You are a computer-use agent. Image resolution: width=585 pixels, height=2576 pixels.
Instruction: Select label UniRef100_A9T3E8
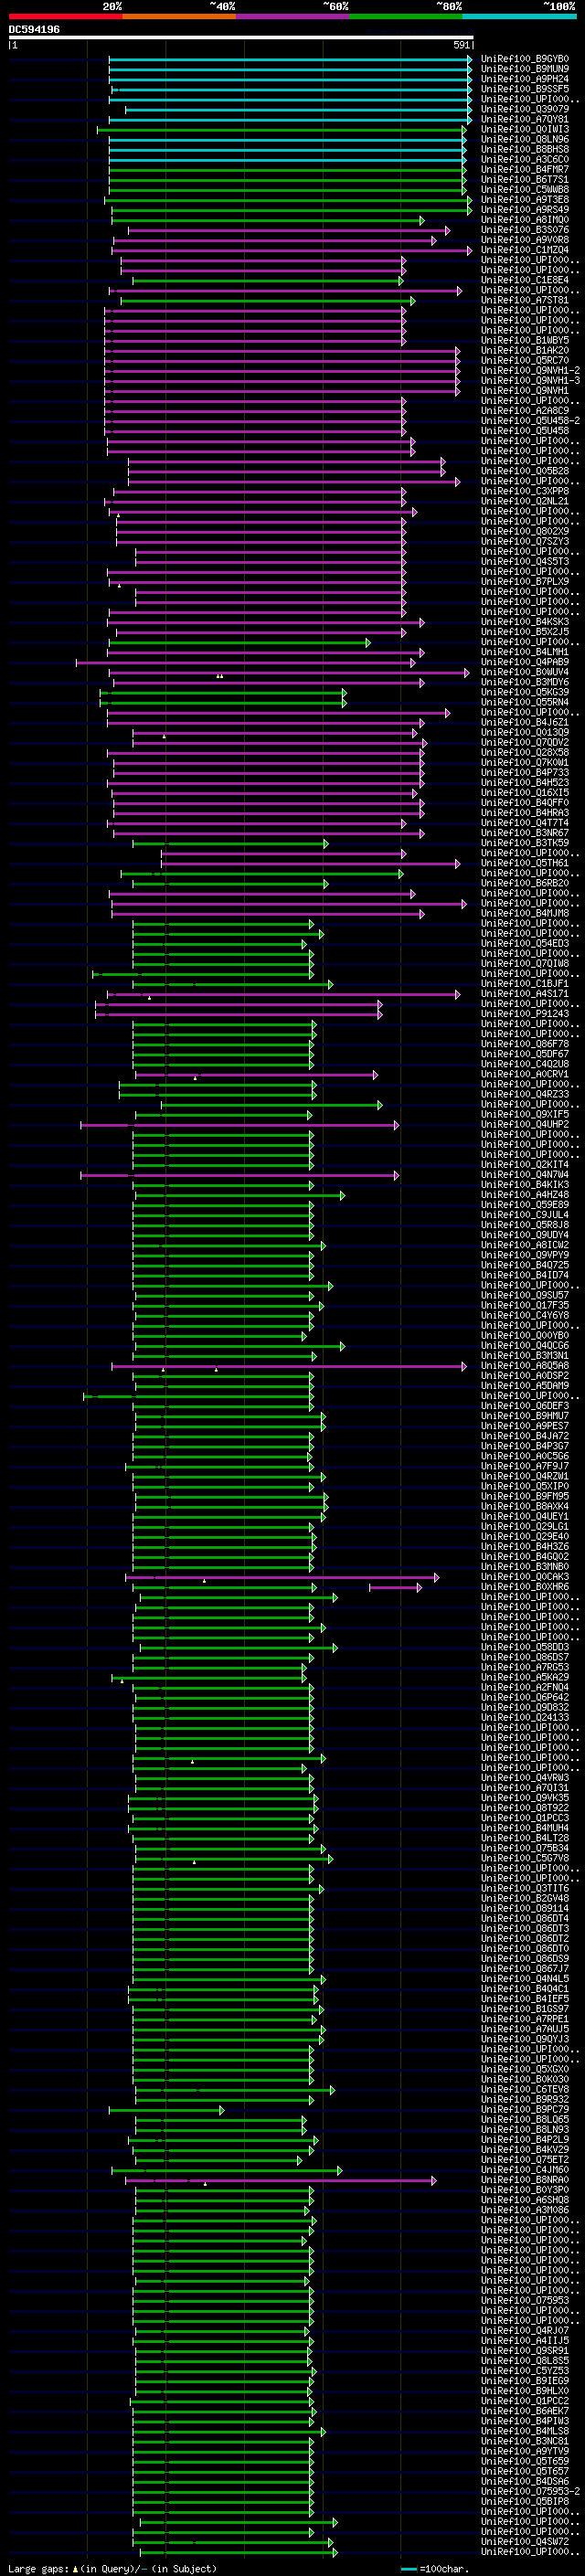[x=525, y=200]
